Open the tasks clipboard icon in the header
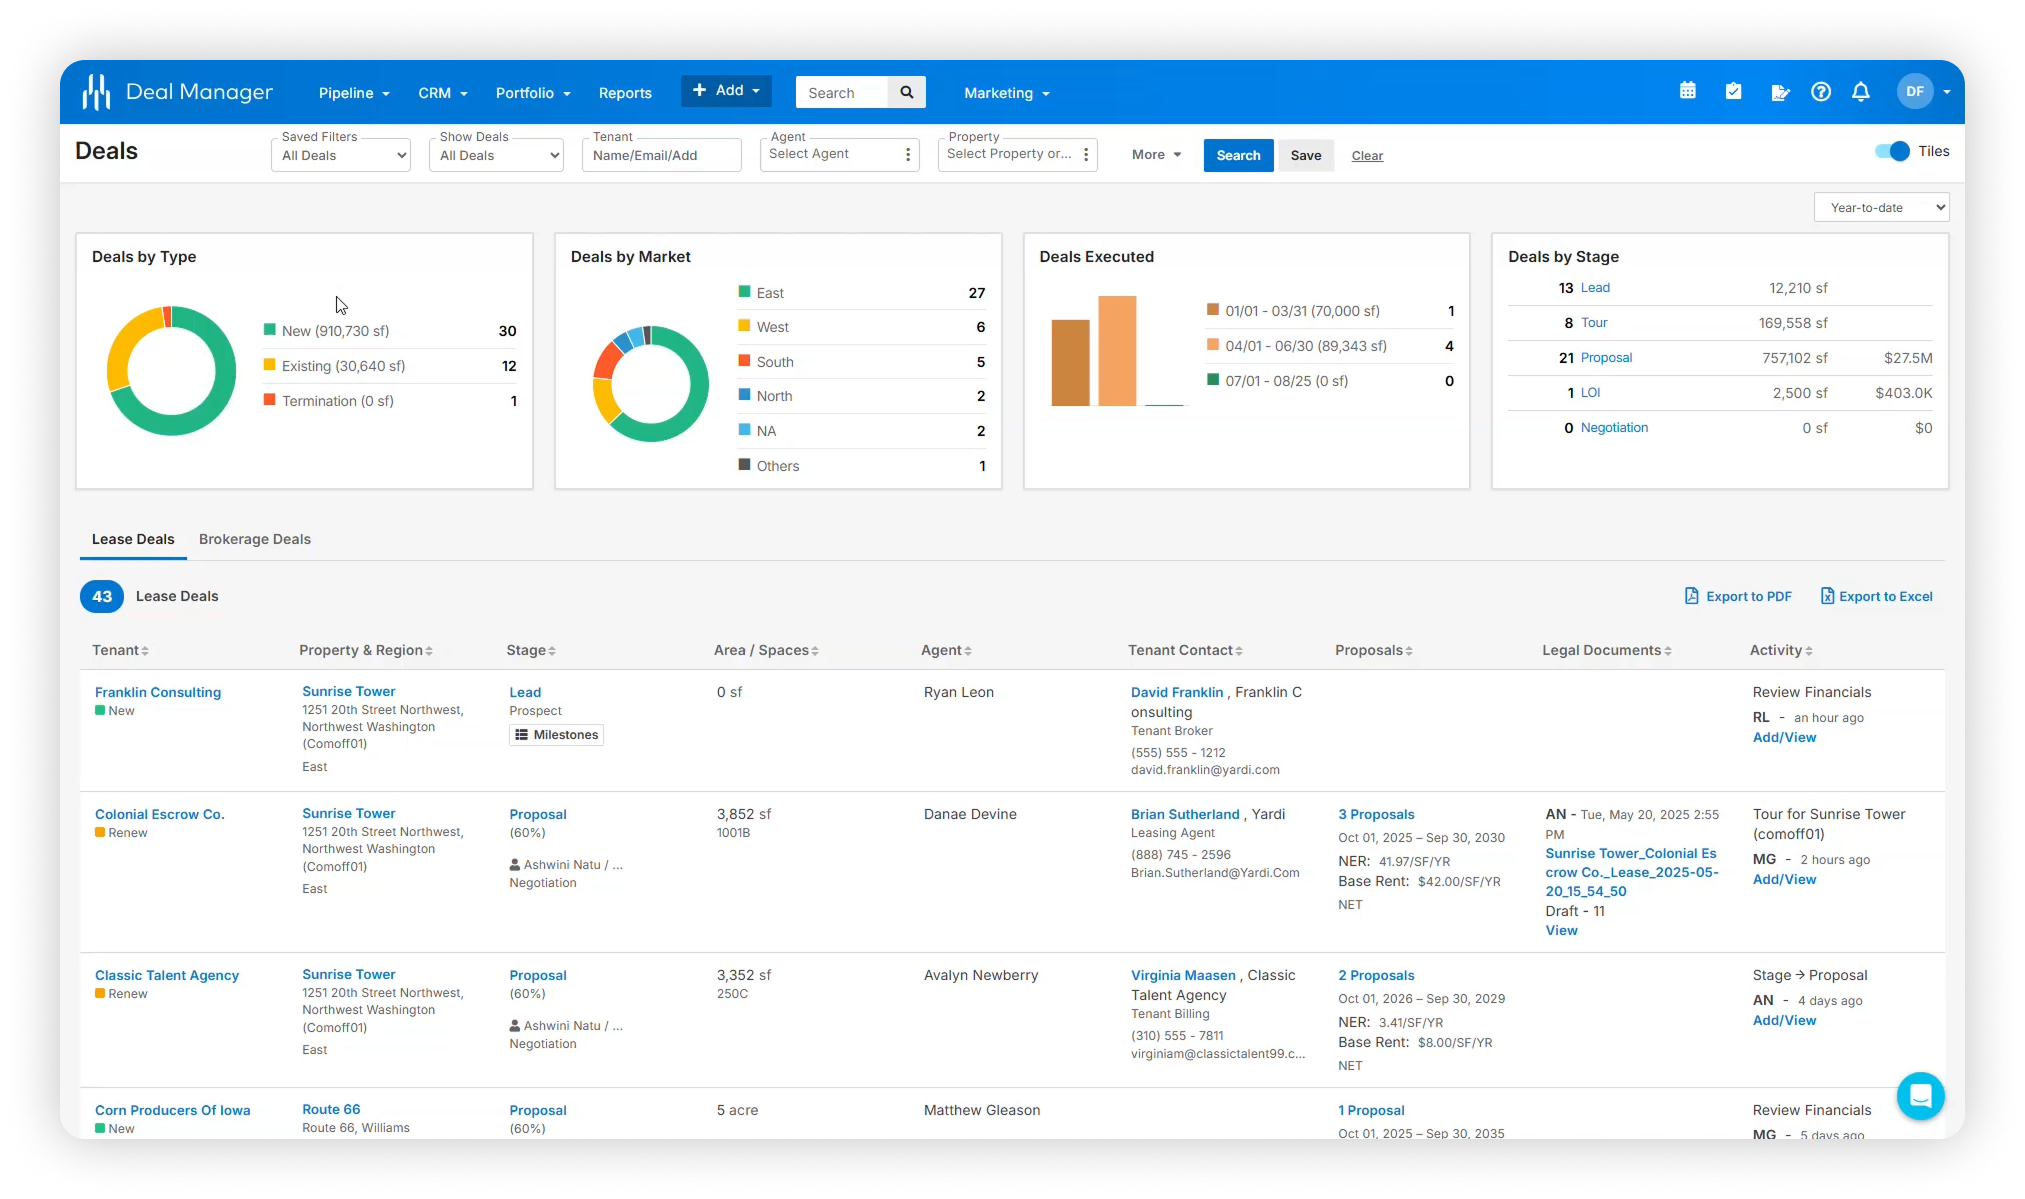 tap(1734, 91)
